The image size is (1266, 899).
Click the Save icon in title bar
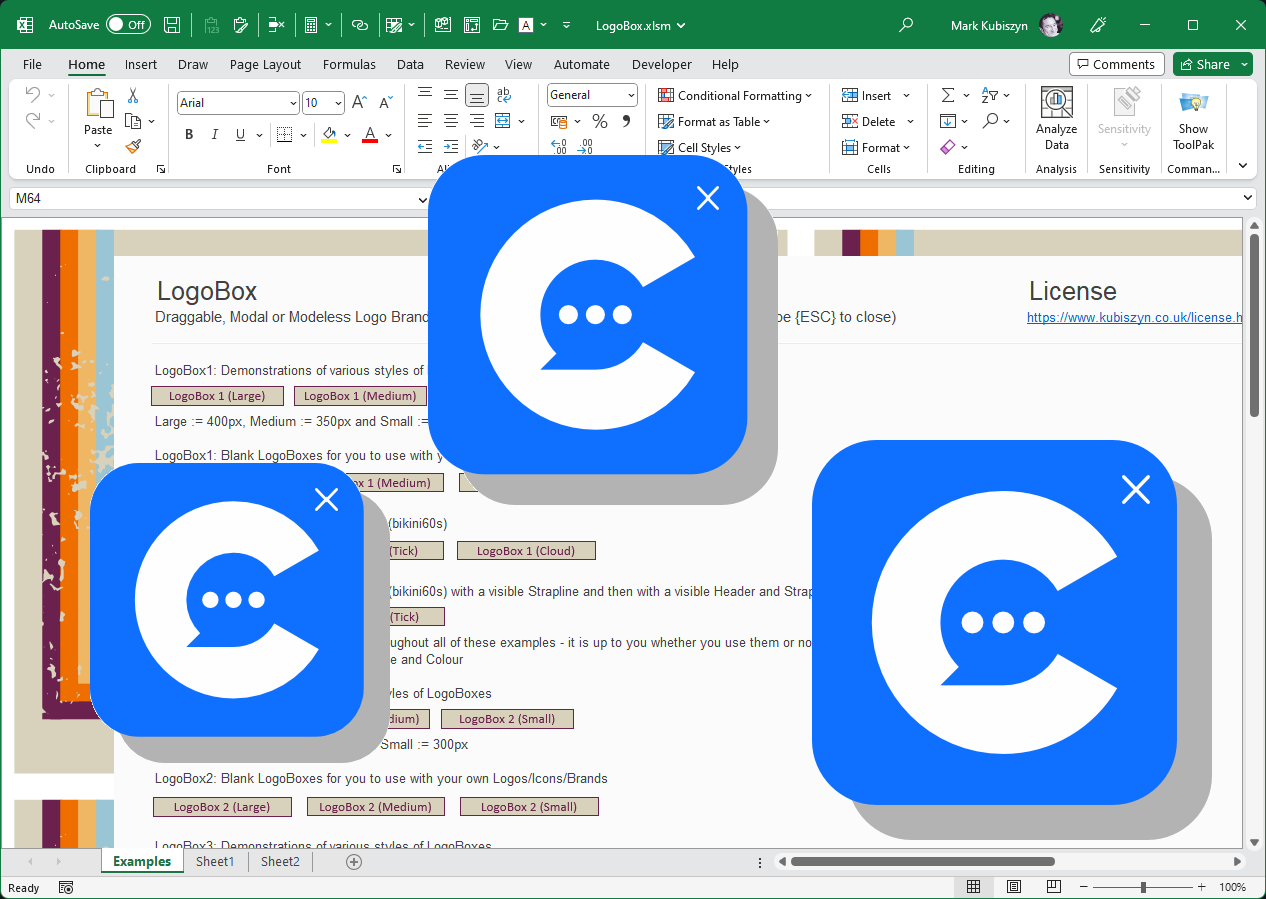pyautogui.click(x=172, y=25)
